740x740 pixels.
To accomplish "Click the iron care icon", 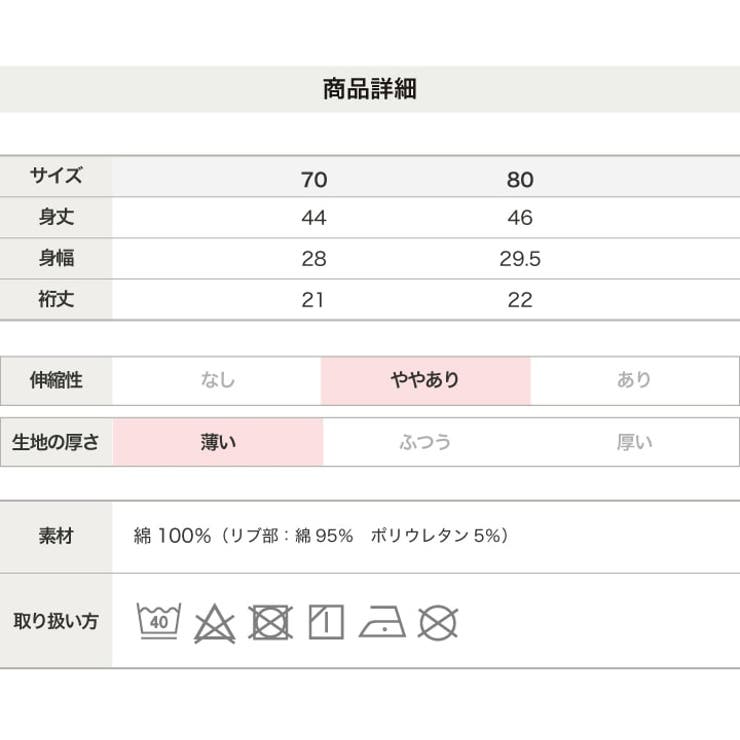I will pos(382,623).
